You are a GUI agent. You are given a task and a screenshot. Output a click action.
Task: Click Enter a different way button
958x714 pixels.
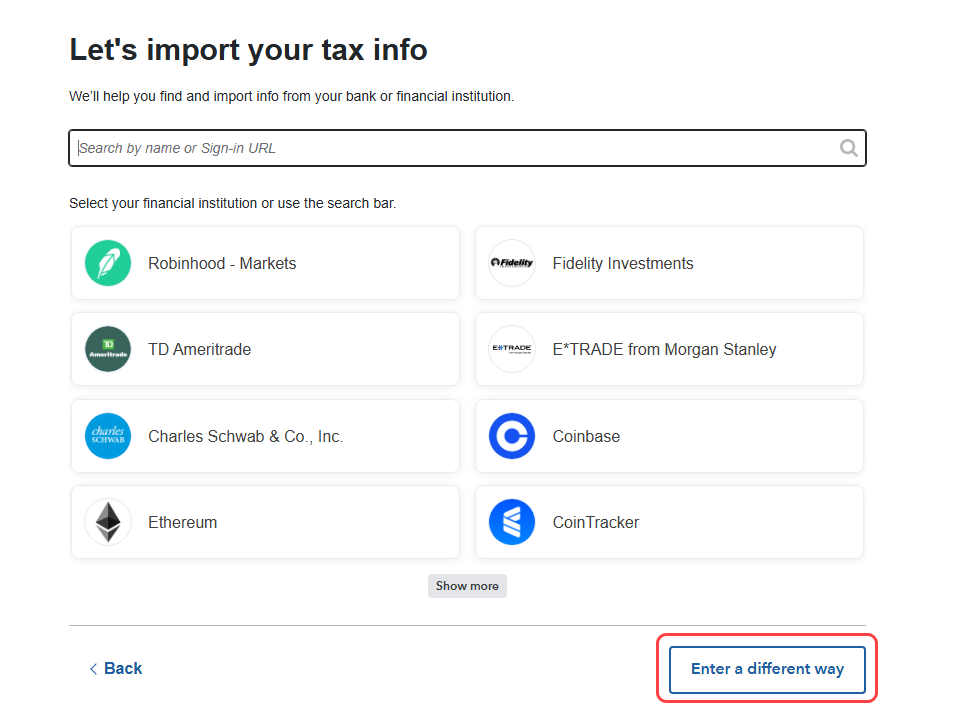767,669
